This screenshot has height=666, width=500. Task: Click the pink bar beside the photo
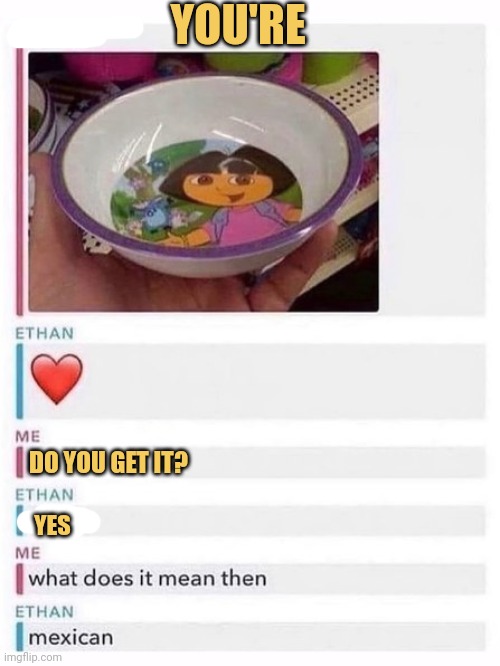coord(19,182)
